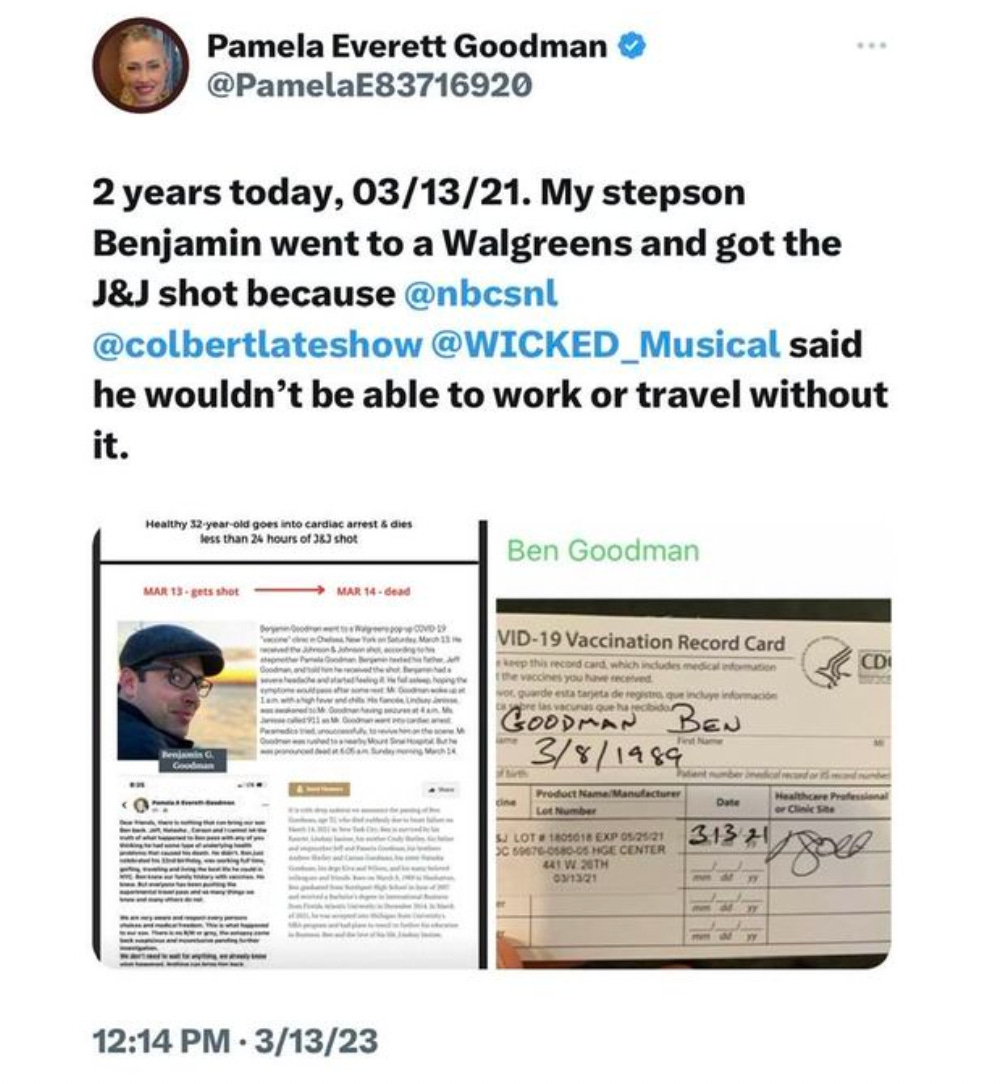The image size is (1004, 1084).
Task: Click the 12:14 PM 3/13/23 timestamp
Action: [235, 1041]
